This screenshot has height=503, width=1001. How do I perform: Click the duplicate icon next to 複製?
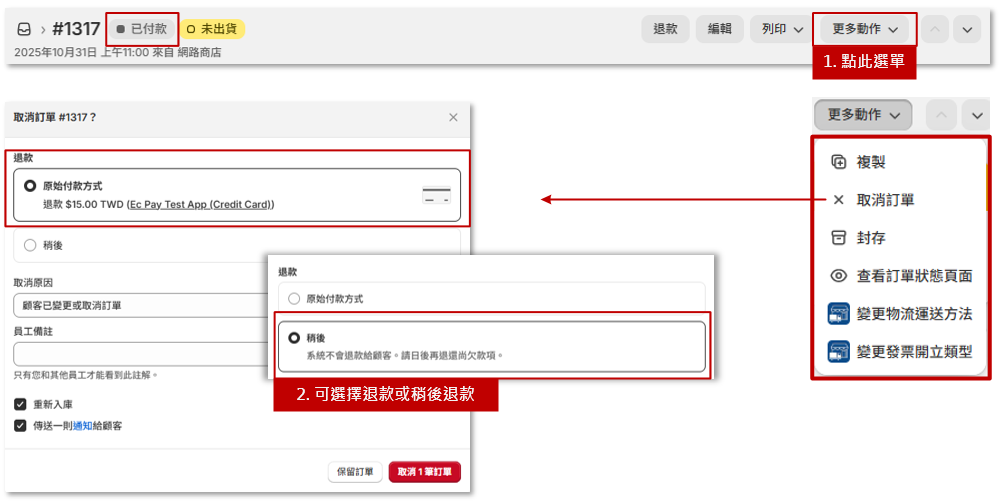pyautogui.click(x=838, y=162)
